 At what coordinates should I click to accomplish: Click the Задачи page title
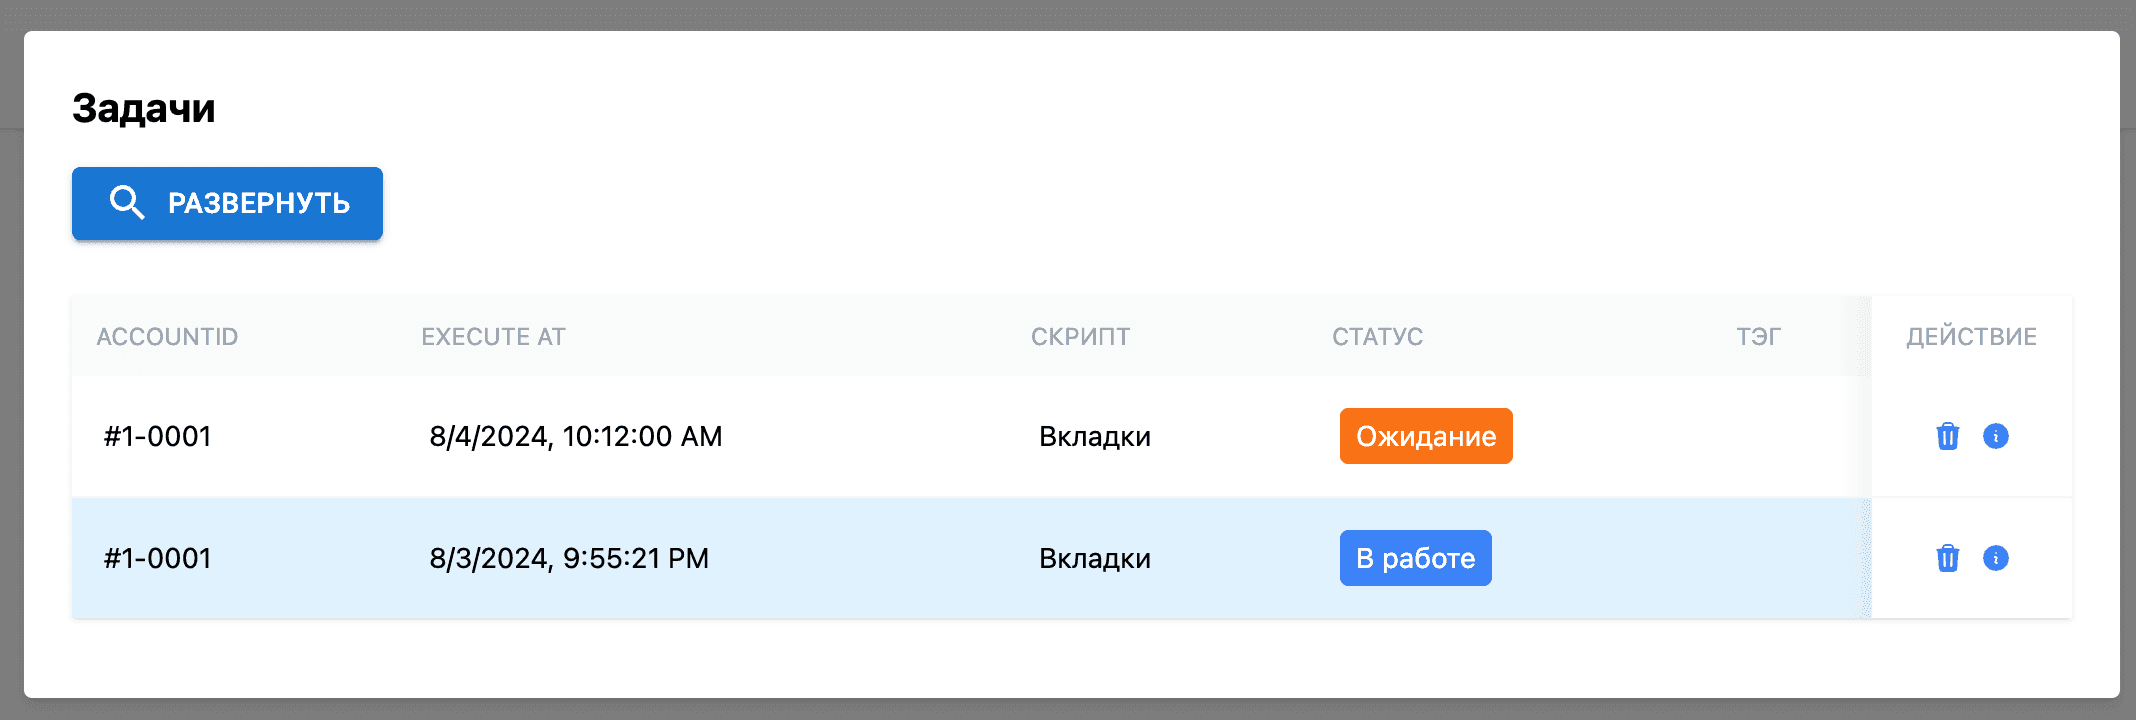[143, 107]
